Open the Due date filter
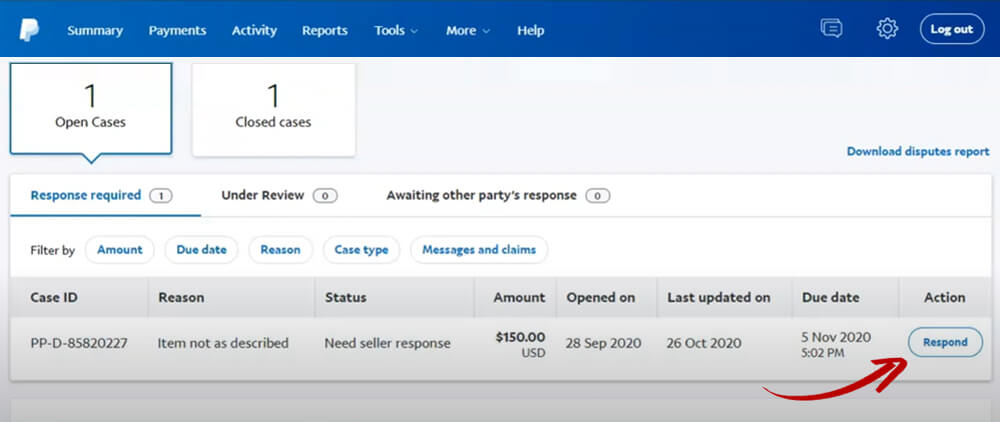Image resolution: width=1000 pixels, height=422 pixels. (202, 250)
